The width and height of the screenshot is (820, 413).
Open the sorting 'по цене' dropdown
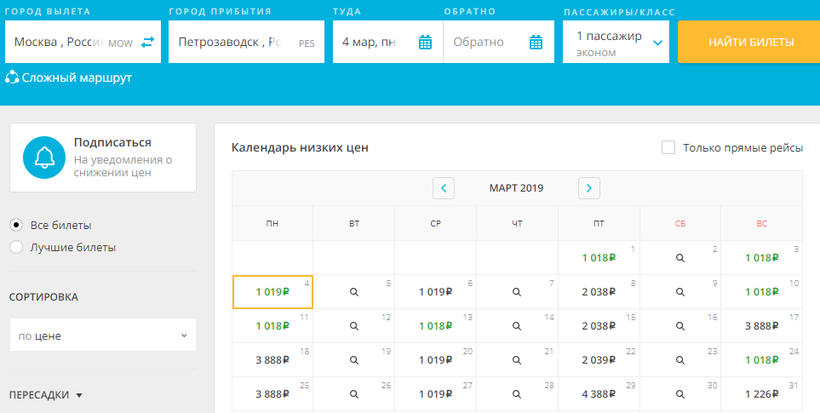pos(103,336)
